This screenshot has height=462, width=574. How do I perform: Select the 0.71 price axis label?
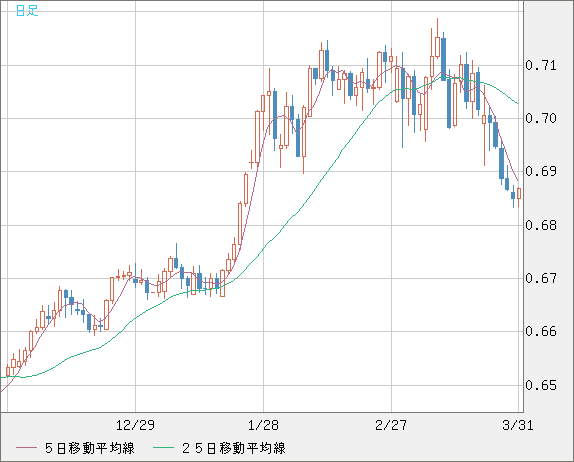(541, 66)
